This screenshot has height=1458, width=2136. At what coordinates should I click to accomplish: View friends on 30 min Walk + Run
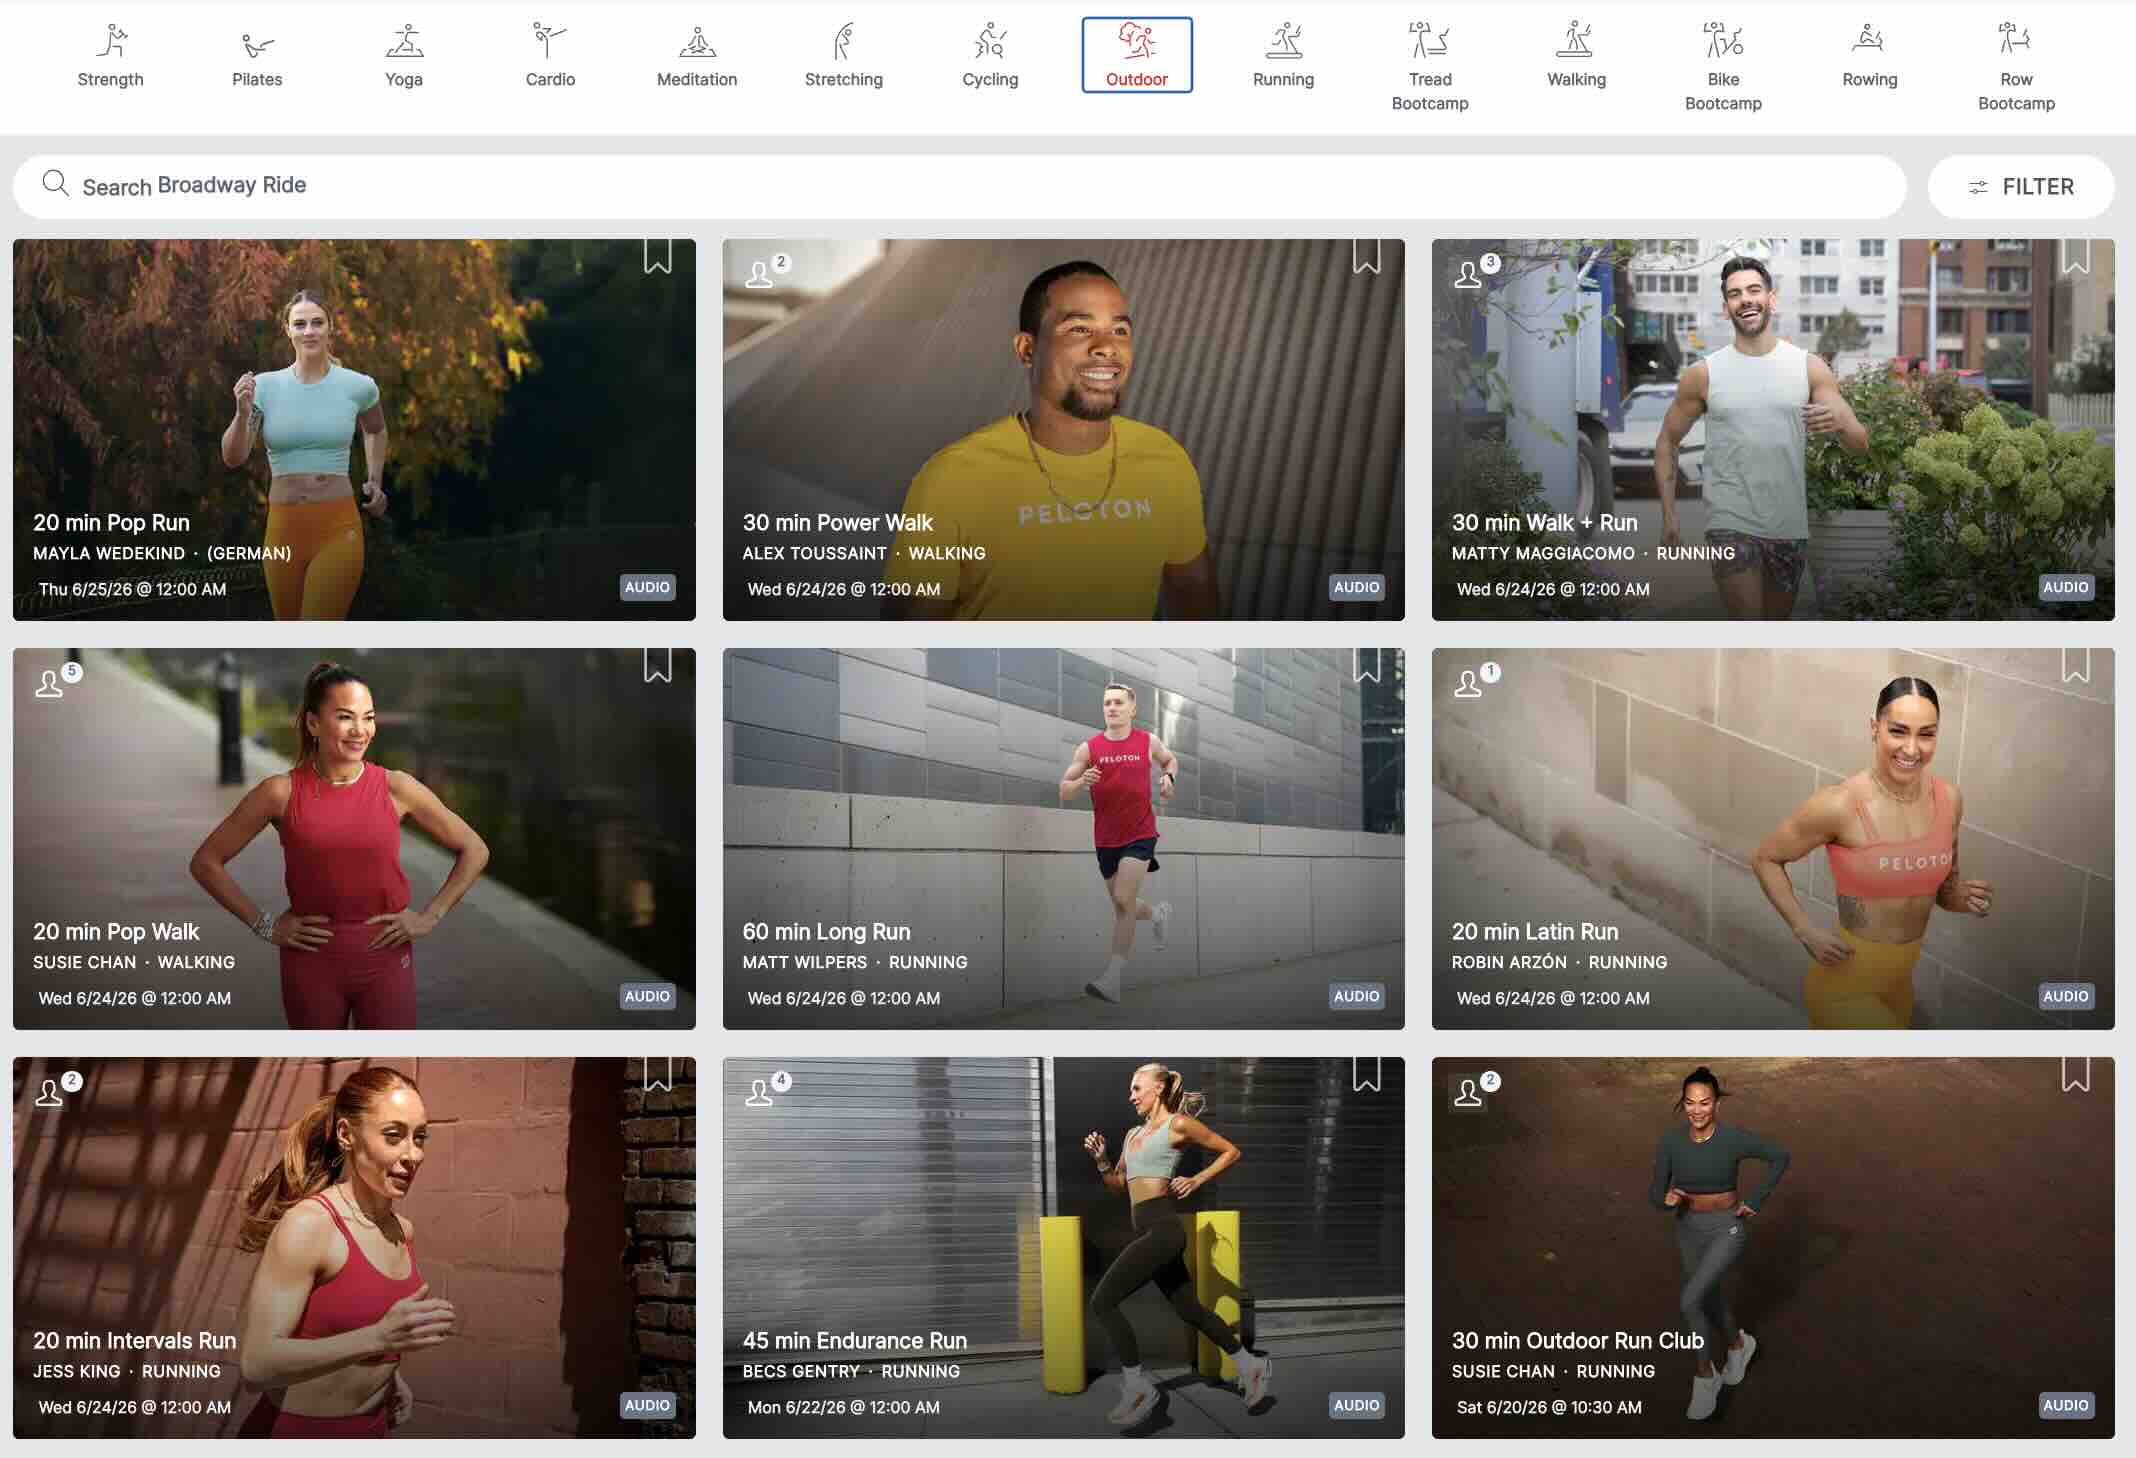1476,270
